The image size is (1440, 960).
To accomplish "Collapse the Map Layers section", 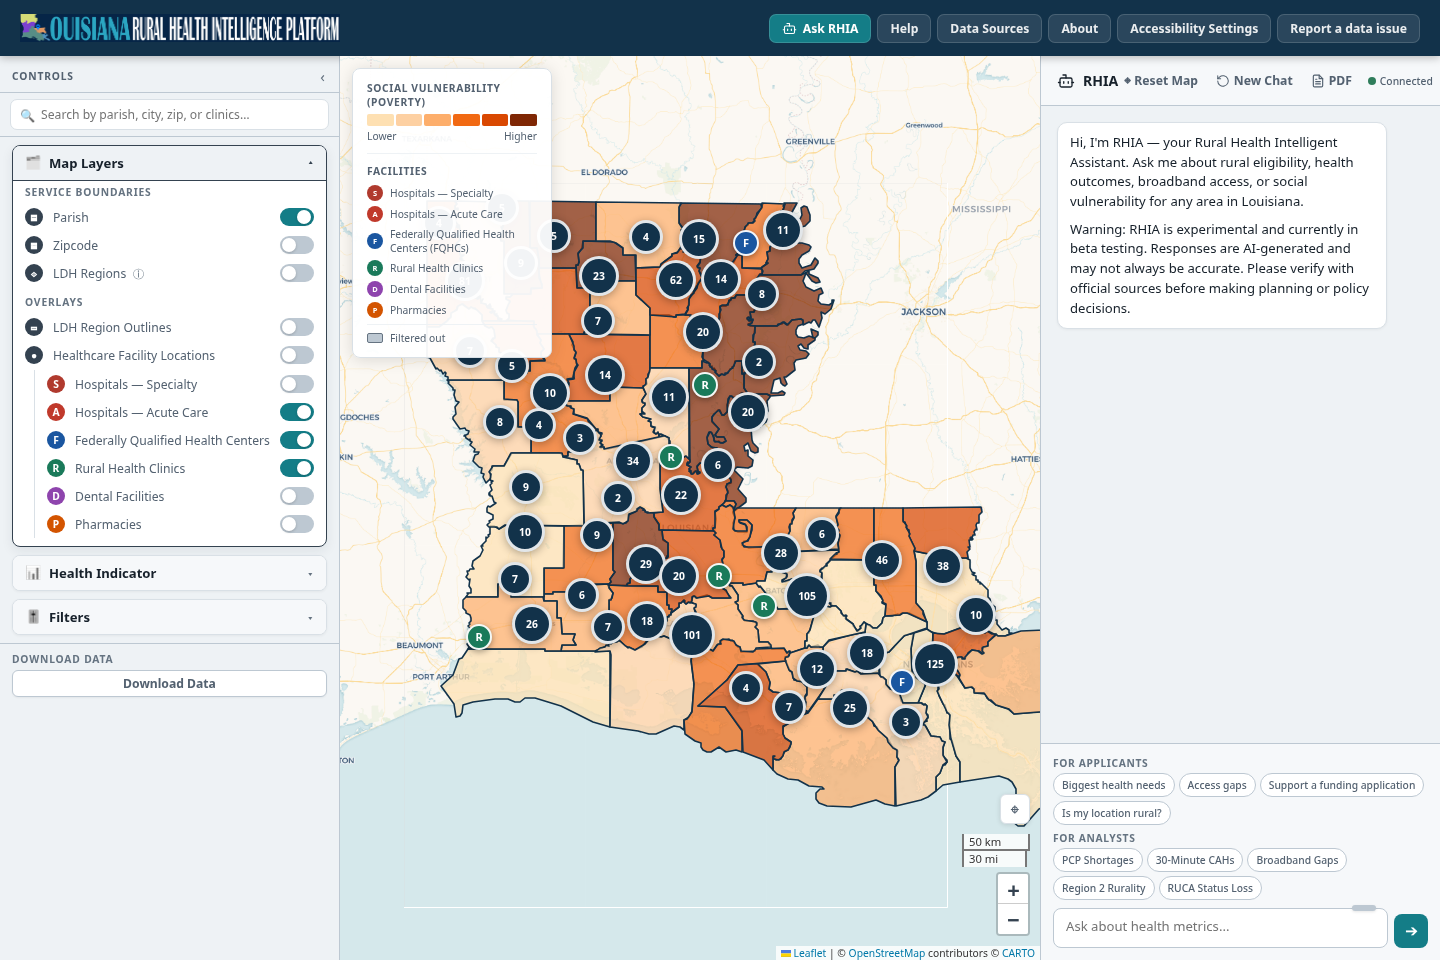I will click(x=170, y=163).
